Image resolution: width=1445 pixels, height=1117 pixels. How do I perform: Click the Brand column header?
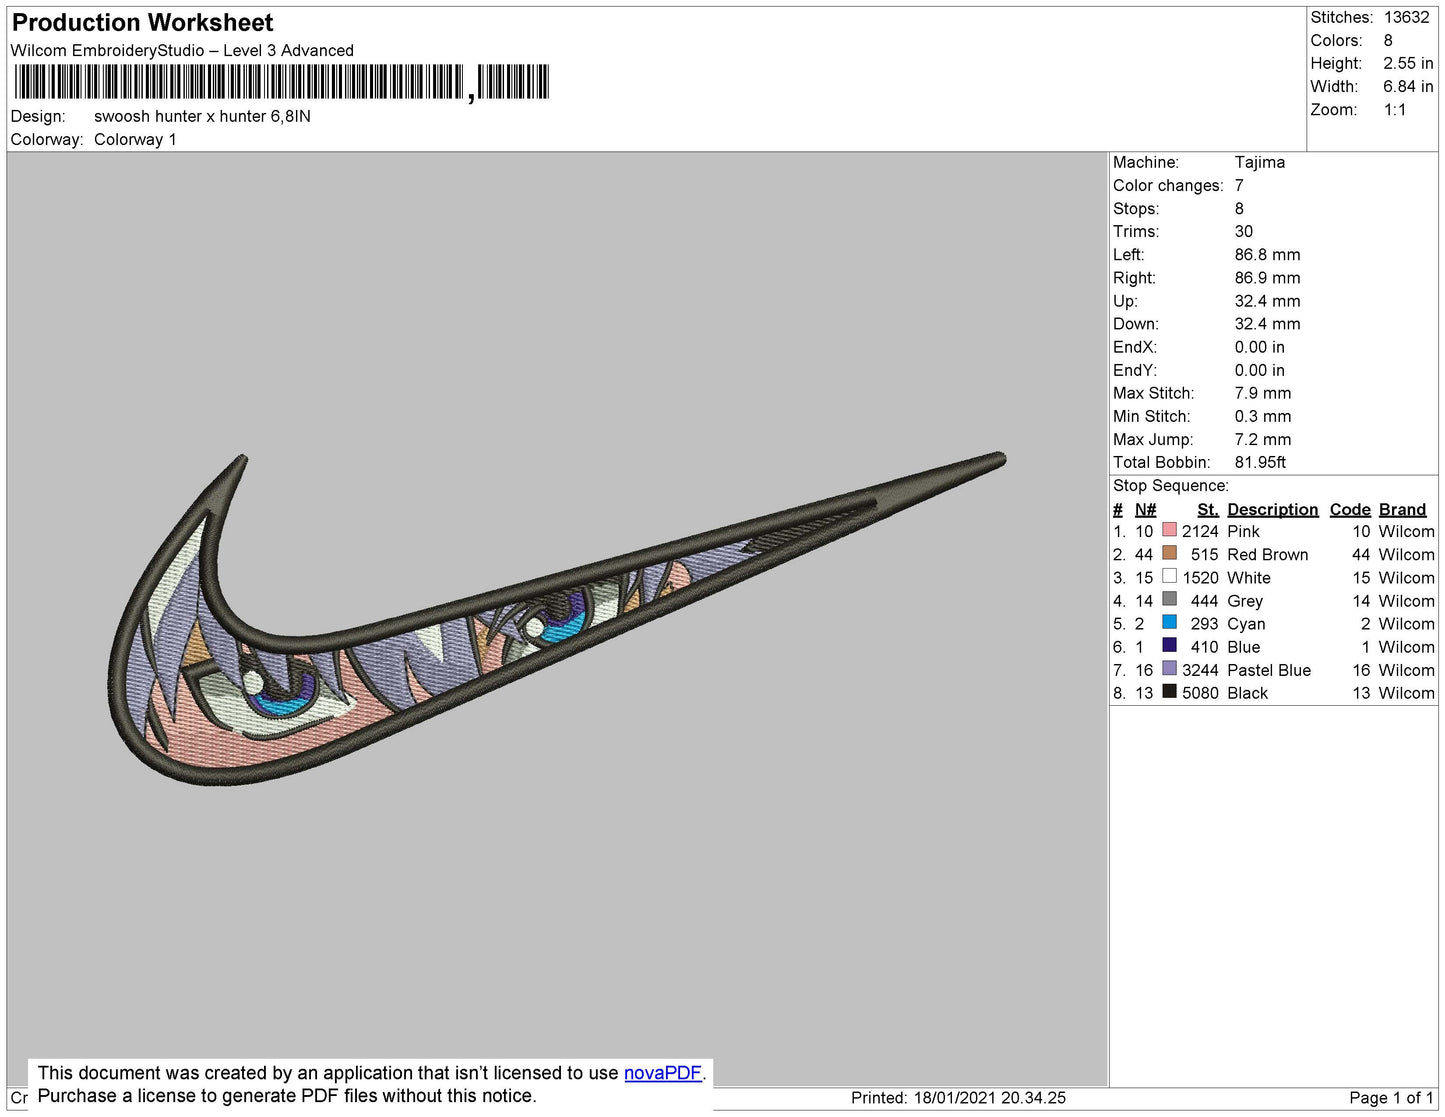click(x=1402, y=509)
